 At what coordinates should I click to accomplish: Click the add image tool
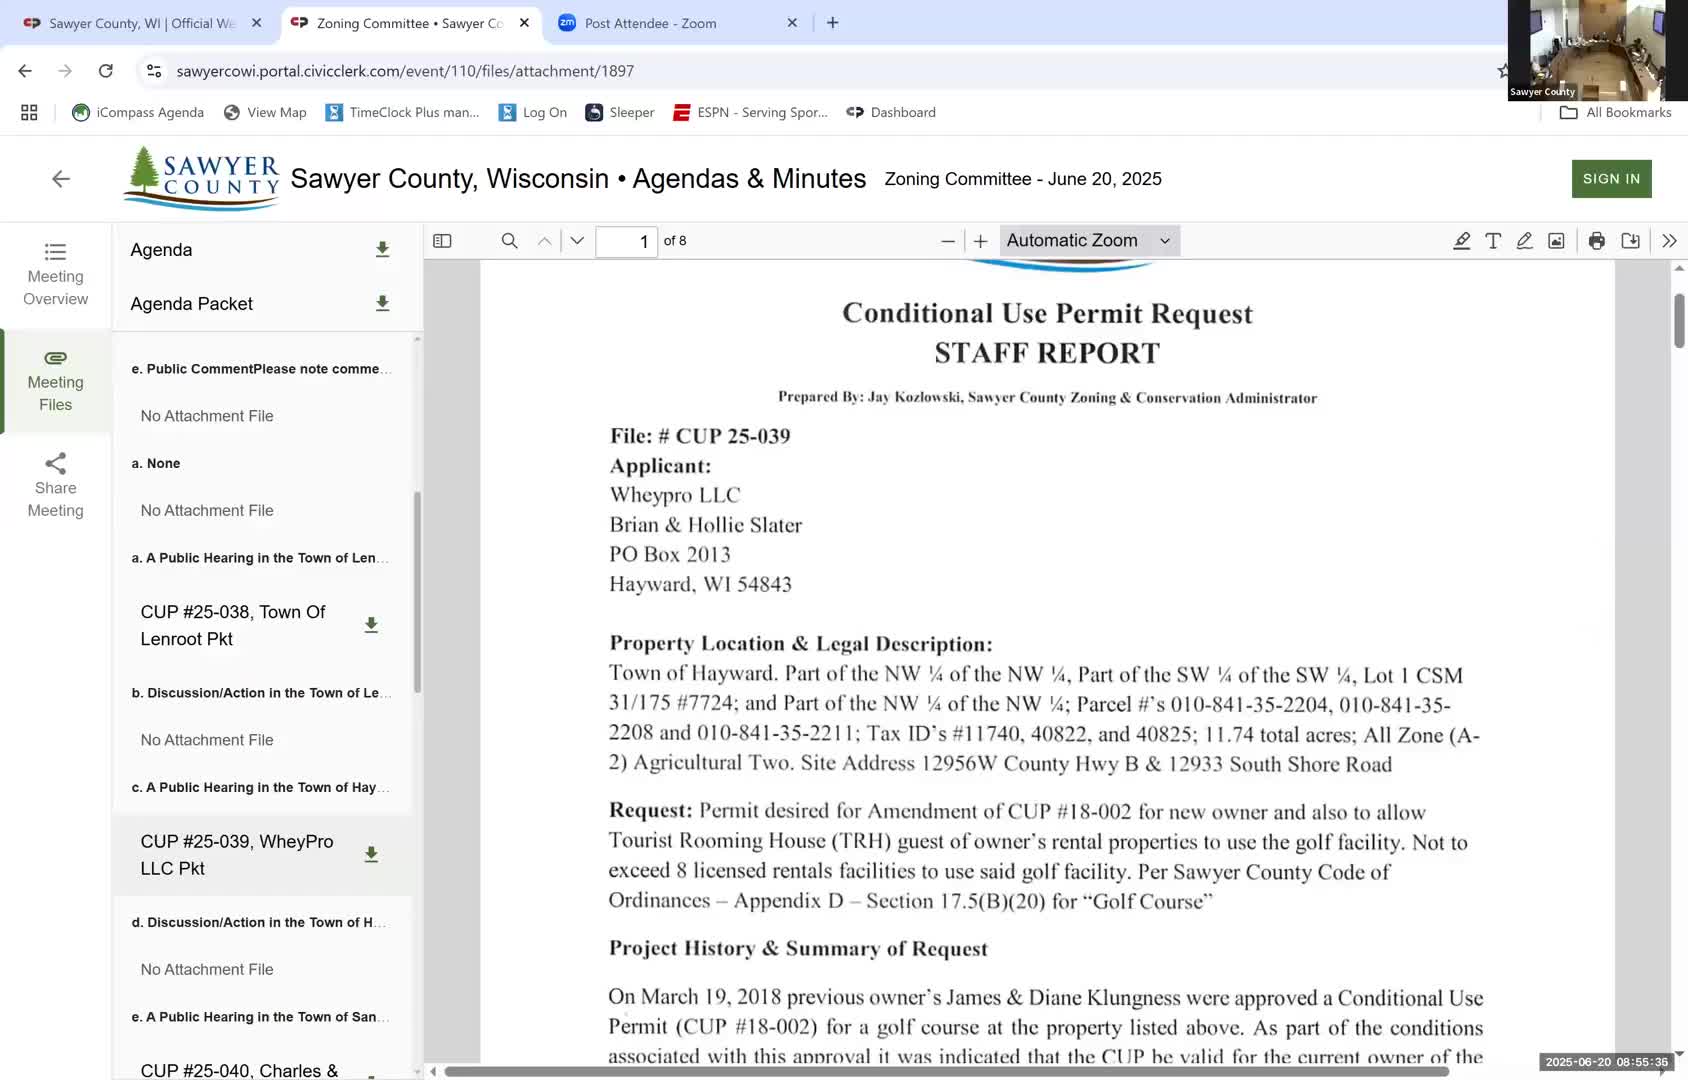click(x=1556, y=241)
